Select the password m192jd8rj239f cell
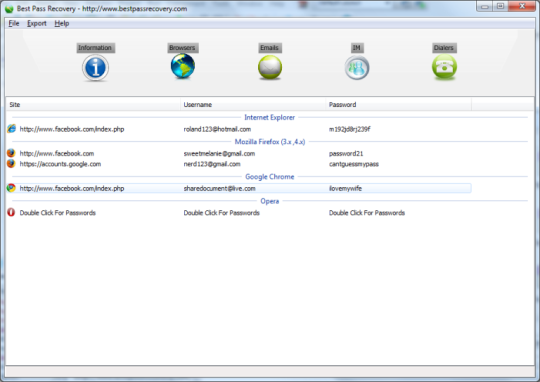The height and width of the screenshot is (382, 540). 350,129
